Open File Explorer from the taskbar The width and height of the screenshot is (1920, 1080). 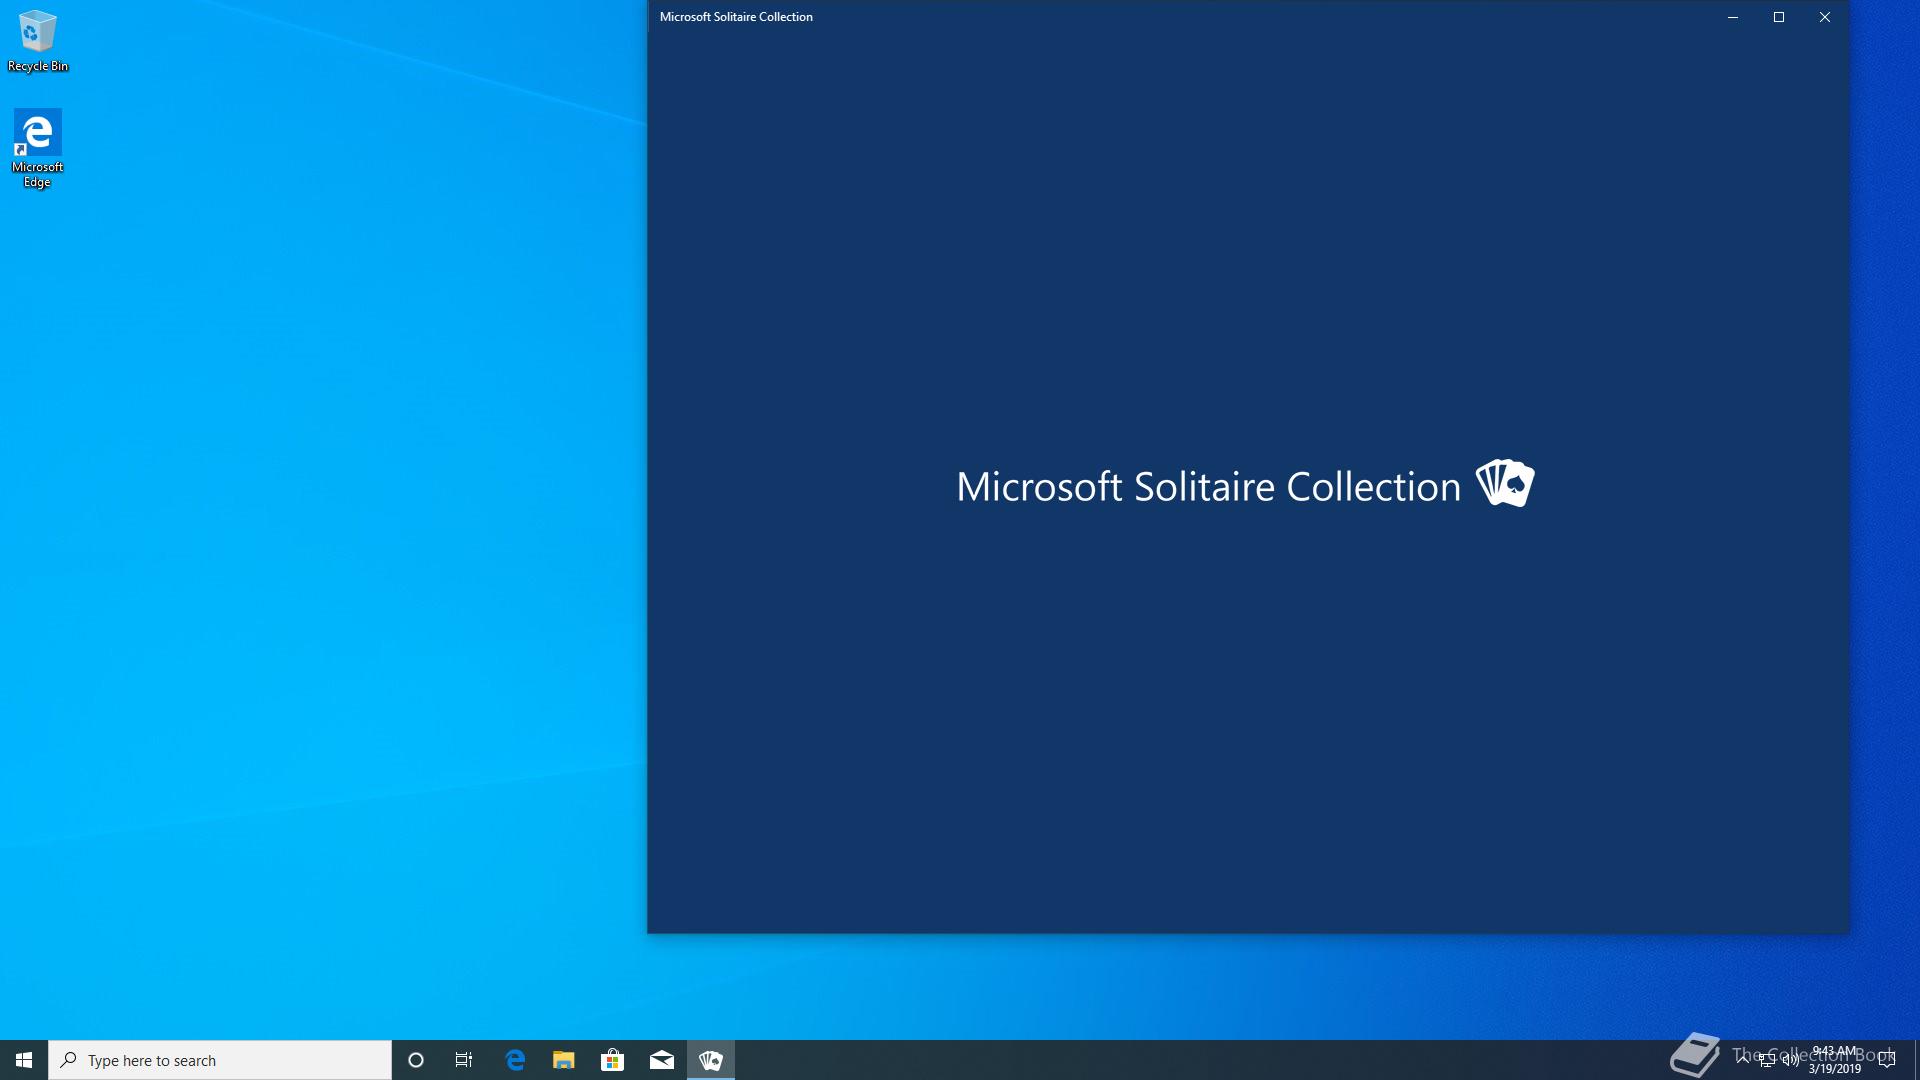[x=564, y=1060]
